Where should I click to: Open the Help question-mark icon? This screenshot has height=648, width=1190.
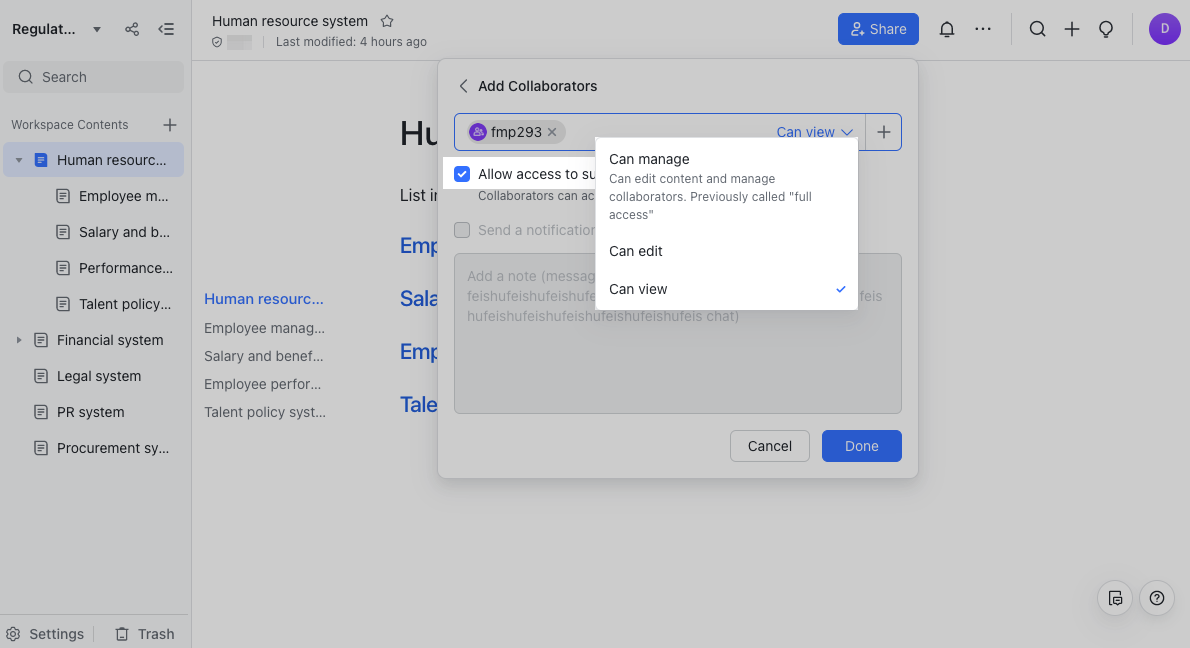1157,597
